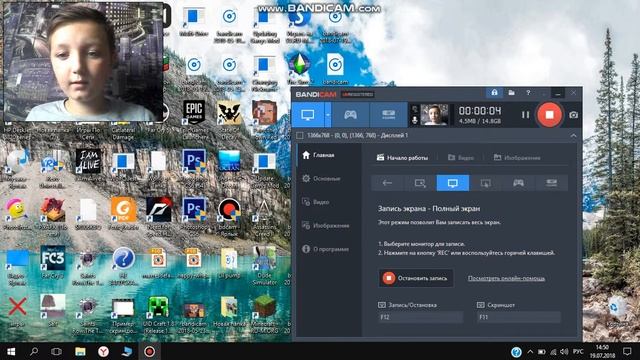Image resolution: width=640 pixels, height=360 pixels.
Task: Select the gamepad icon in mode row
Action: tap(518, 183)
